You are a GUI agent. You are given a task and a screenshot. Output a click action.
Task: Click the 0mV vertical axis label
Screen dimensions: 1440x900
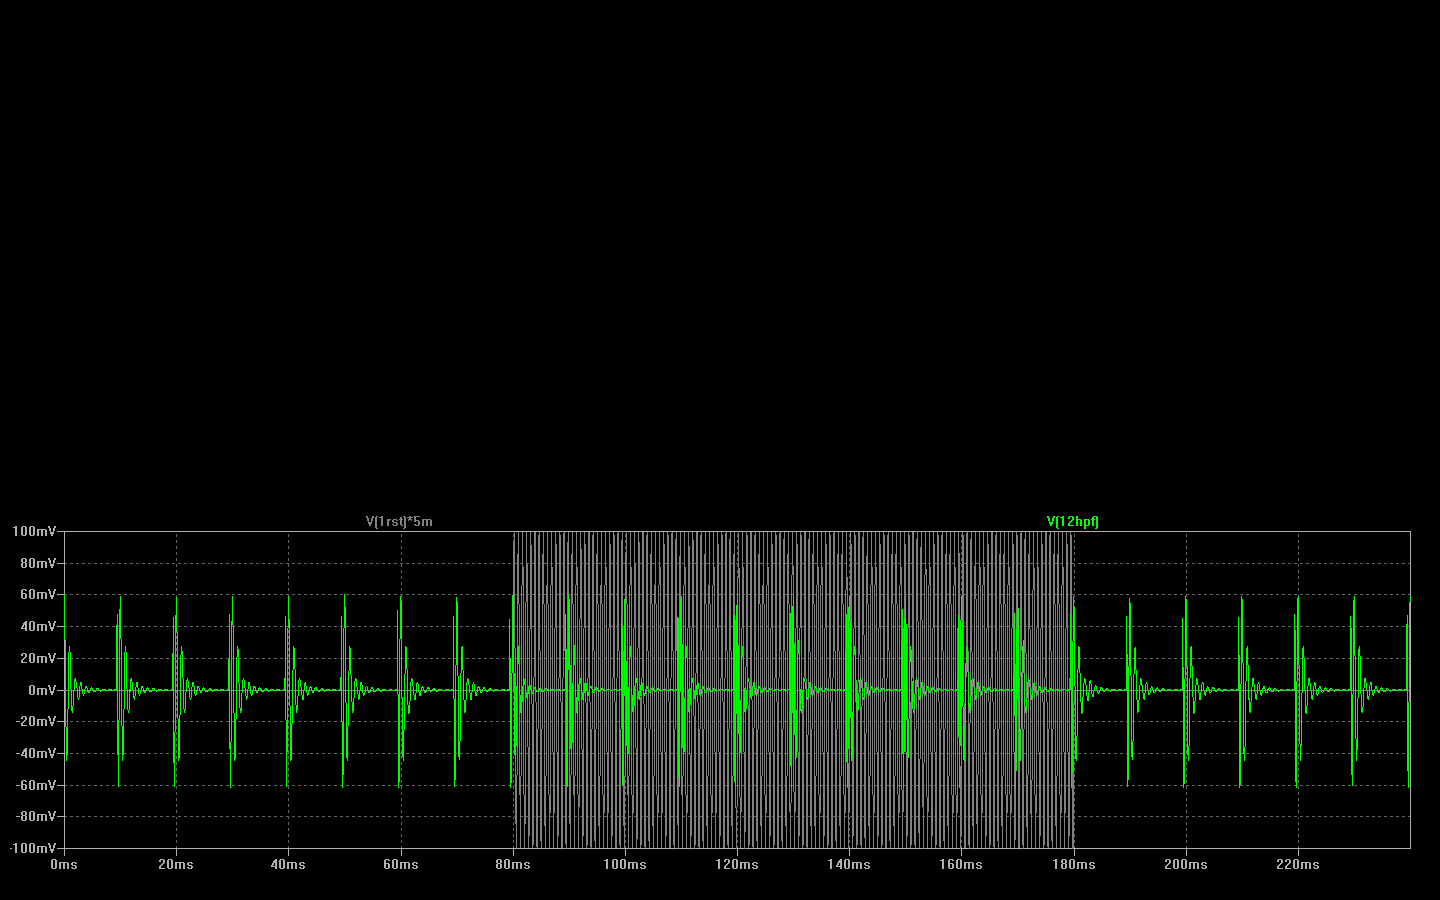click(x=42, y=690)
